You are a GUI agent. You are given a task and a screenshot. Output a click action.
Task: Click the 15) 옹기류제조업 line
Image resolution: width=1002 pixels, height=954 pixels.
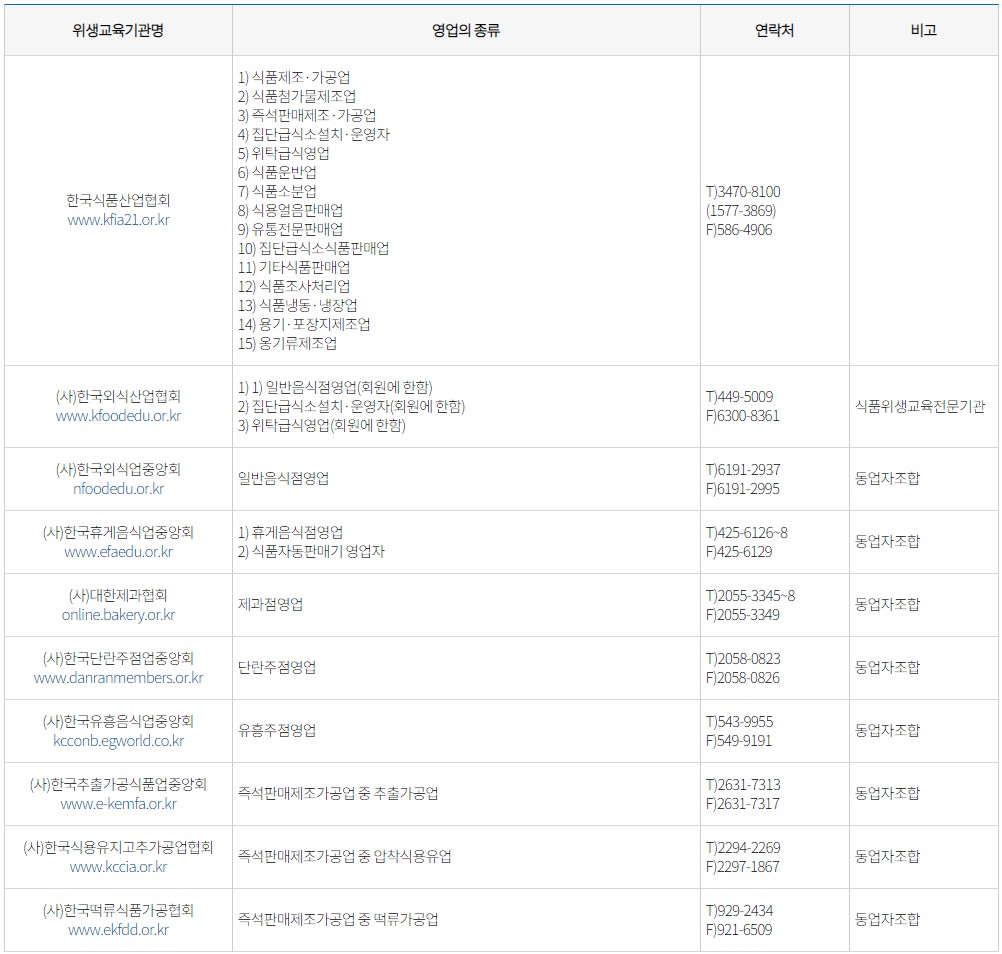[288, 344]
